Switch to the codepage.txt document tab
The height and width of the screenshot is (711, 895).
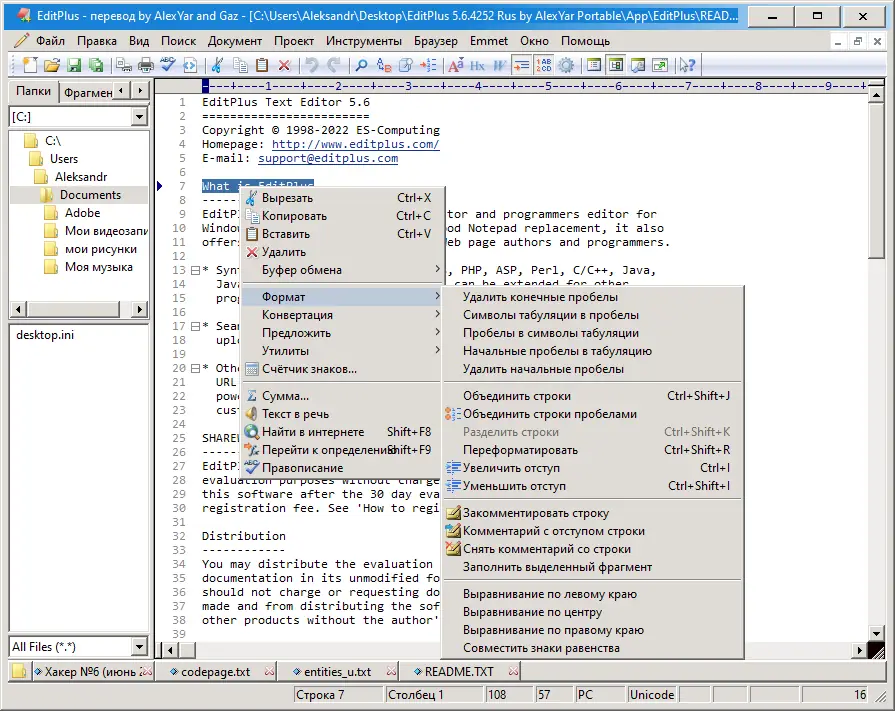215,672
